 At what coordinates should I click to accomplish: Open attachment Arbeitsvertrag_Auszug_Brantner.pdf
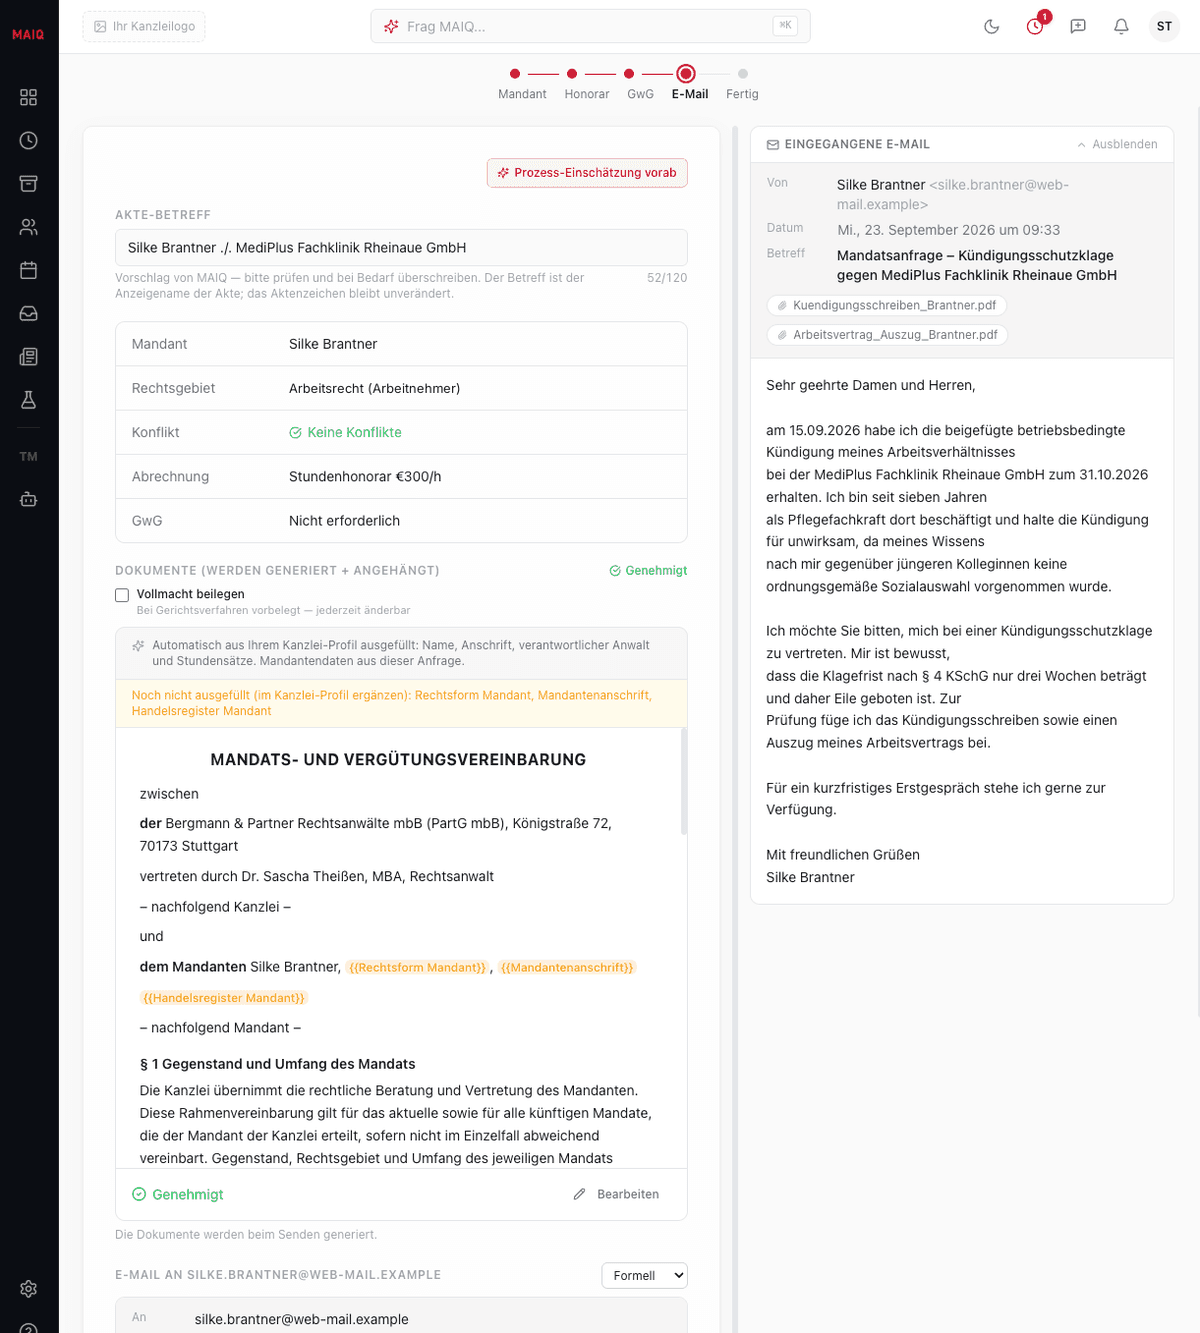click(x=887, y=335)
